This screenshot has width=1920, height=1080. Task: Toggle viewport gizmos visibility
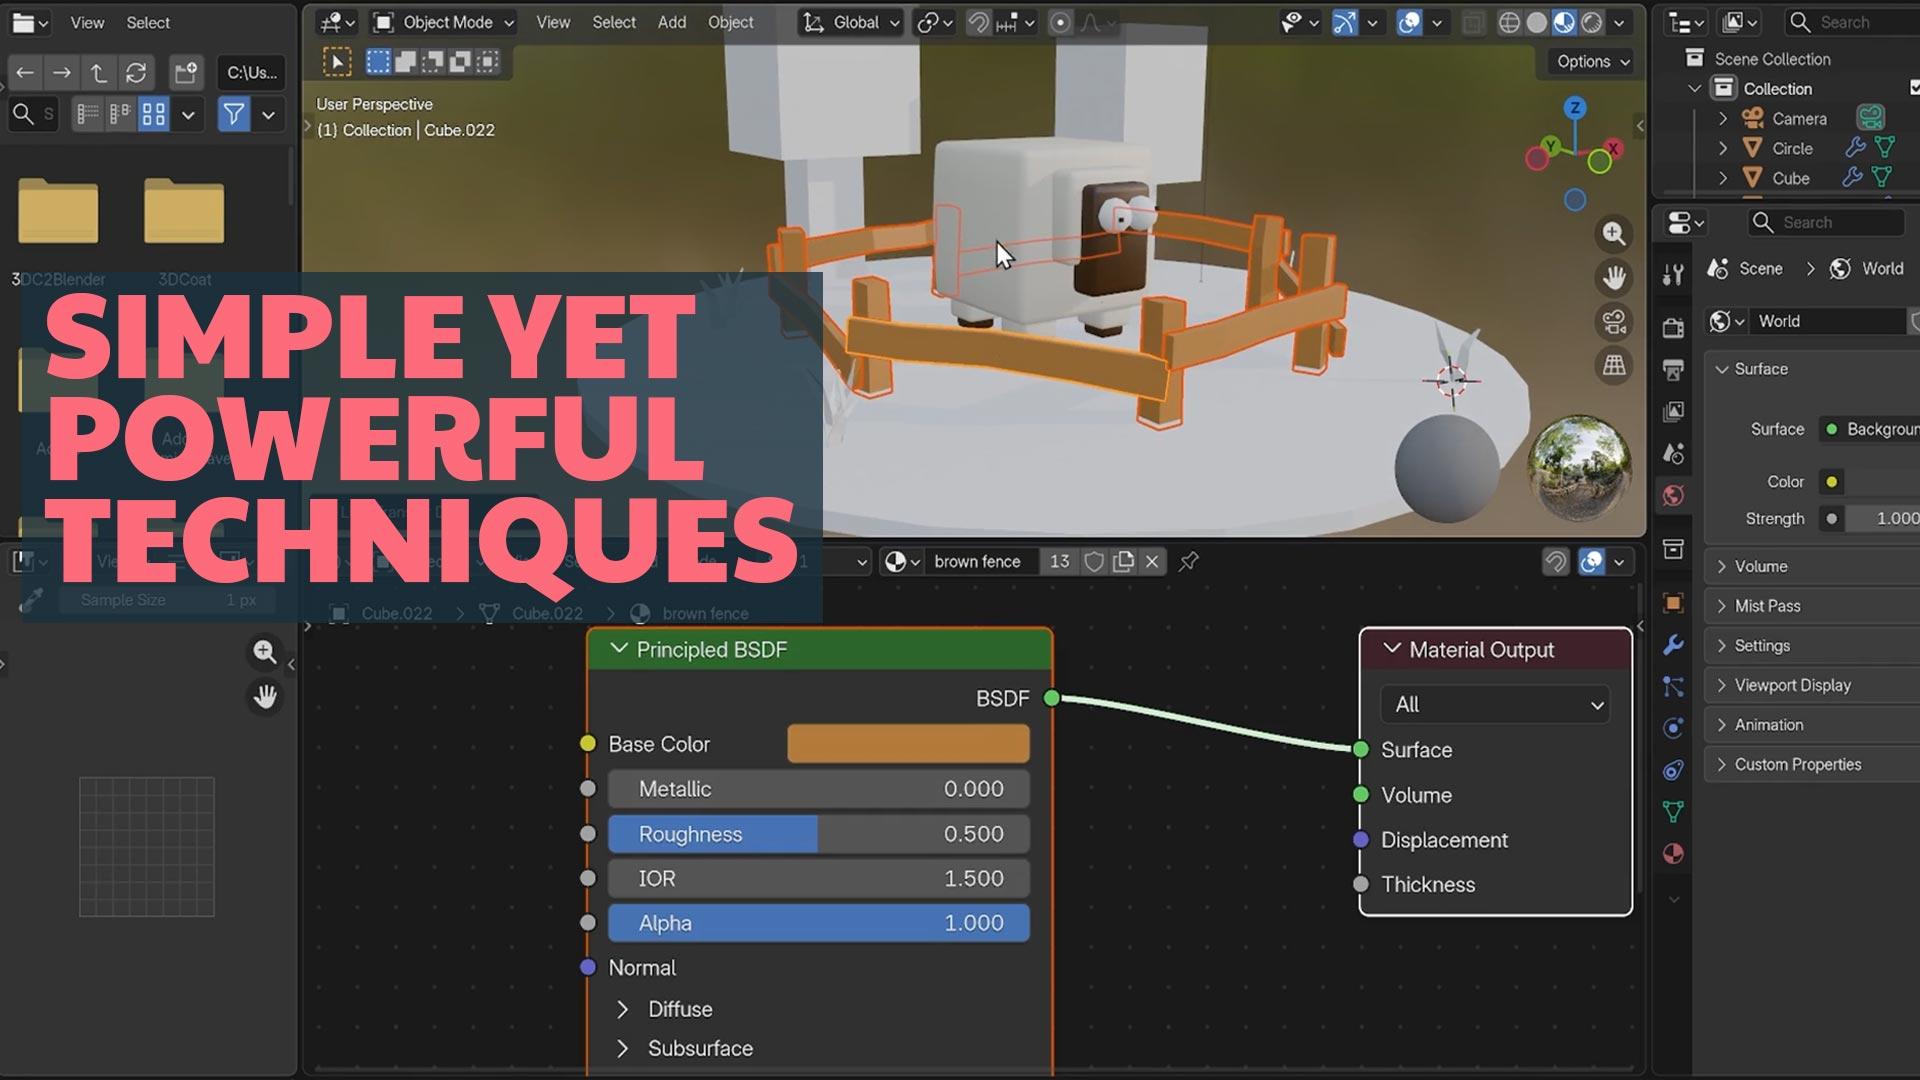(x=1345, y=22)
